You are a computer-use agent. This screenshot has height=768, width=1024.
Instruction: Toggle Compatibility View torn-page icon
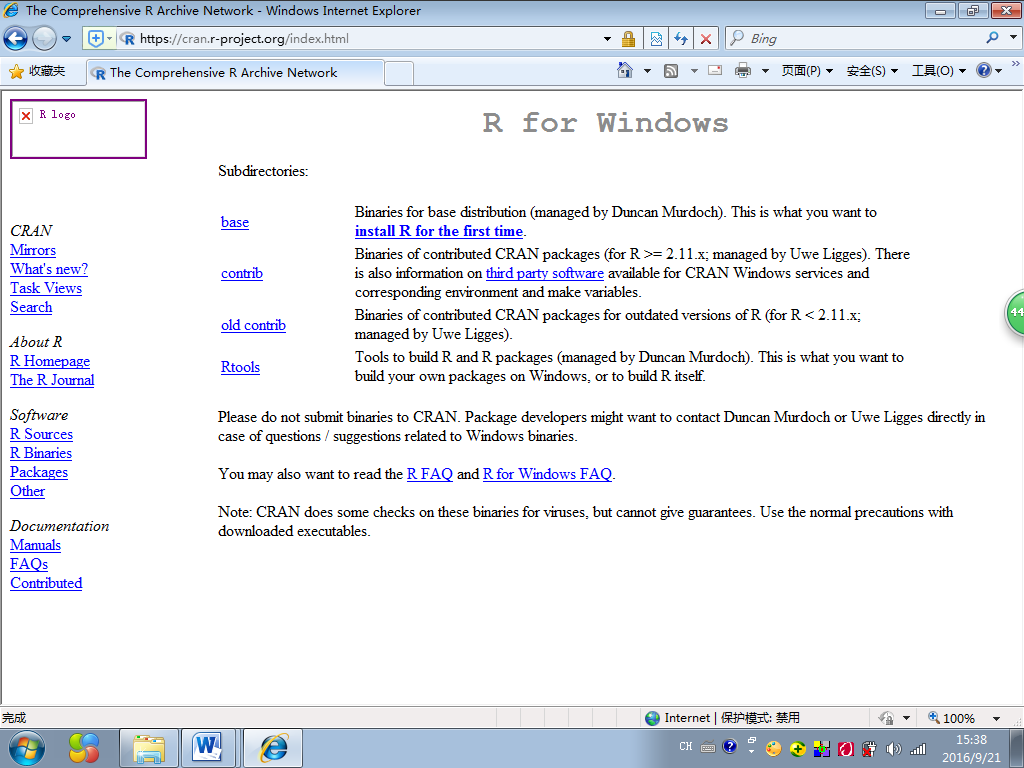pos(656,39)
